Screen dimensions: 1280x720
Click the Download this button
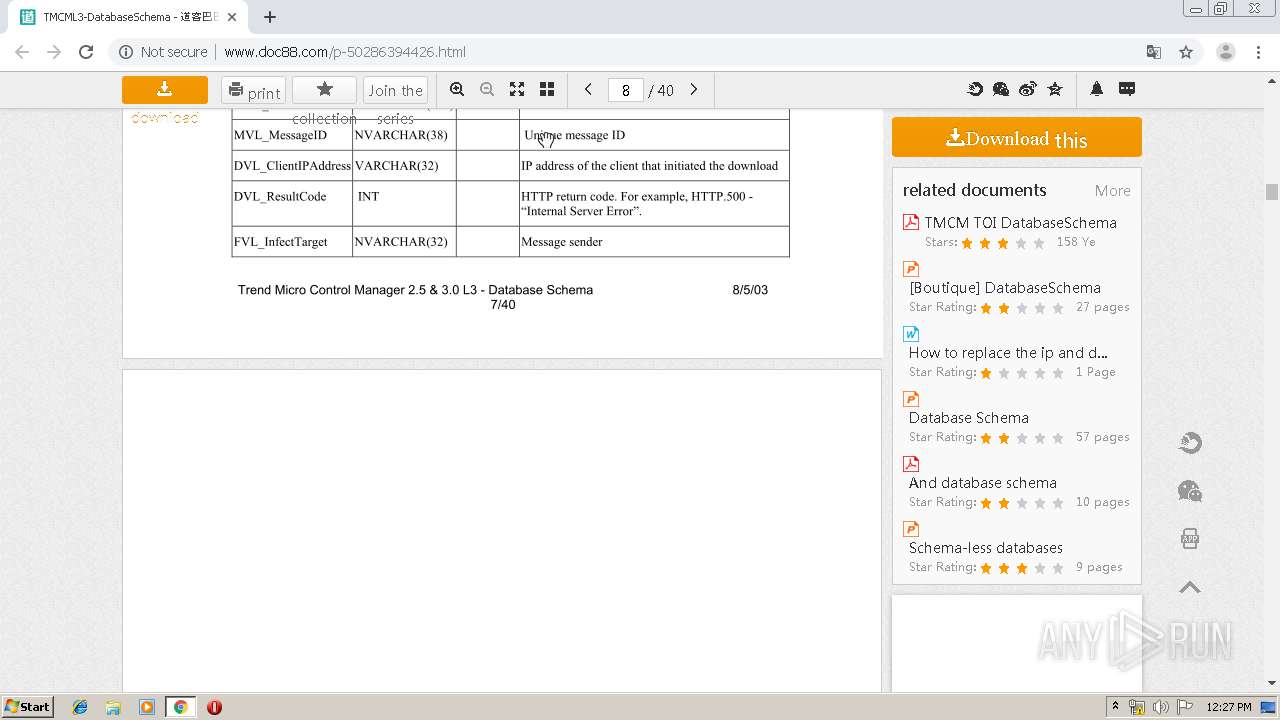coord(1017,137)
